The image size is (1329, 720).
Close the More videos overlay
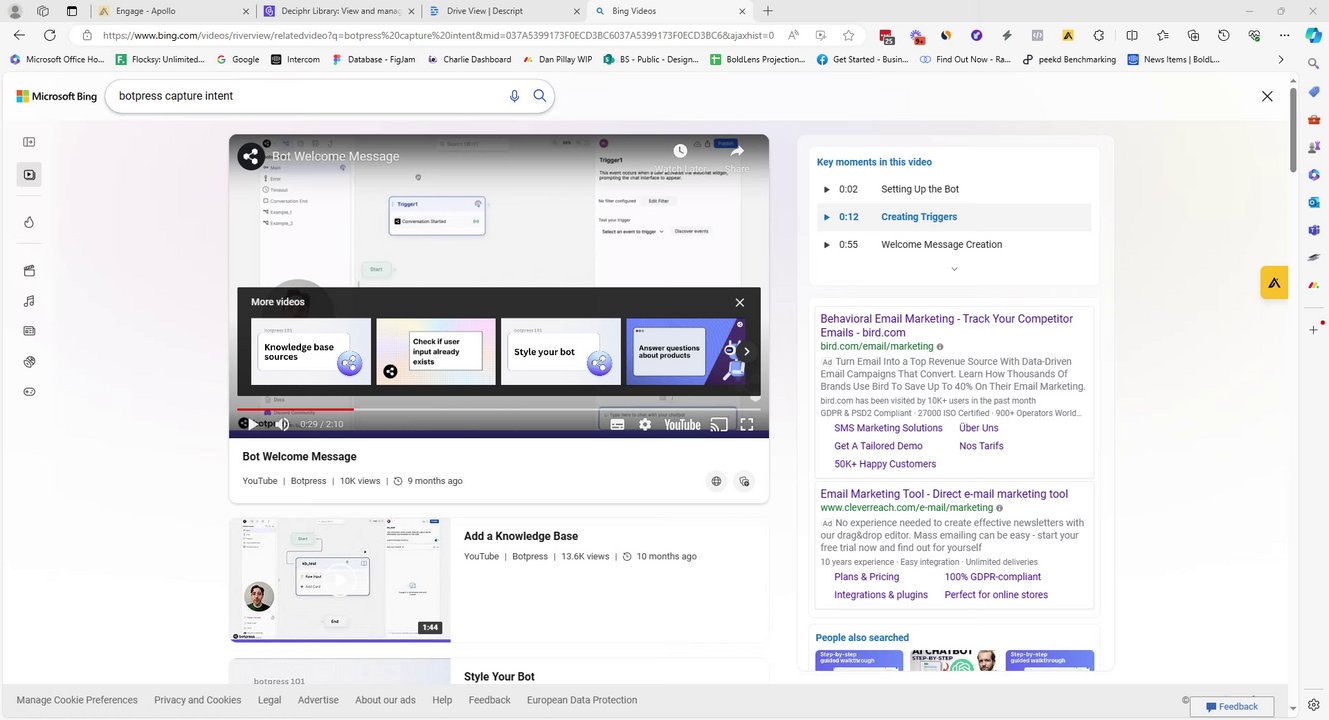pos(740,302)
